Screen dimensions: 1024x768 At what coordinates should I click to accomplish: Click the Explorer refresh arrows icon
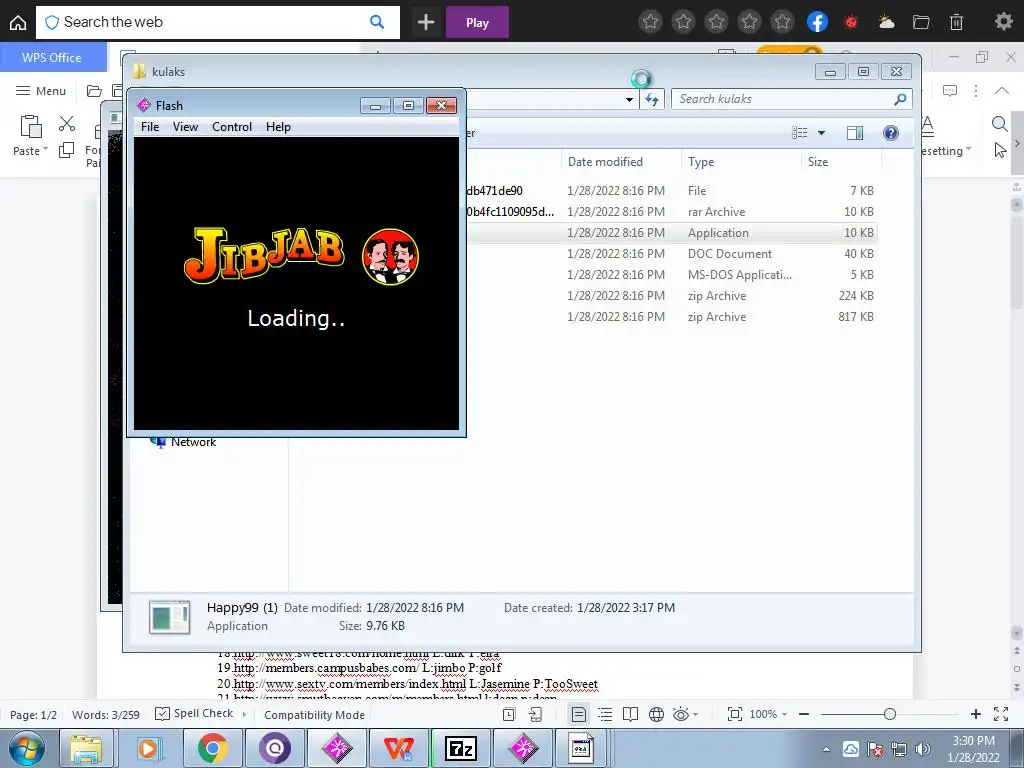tap(652, 99)
